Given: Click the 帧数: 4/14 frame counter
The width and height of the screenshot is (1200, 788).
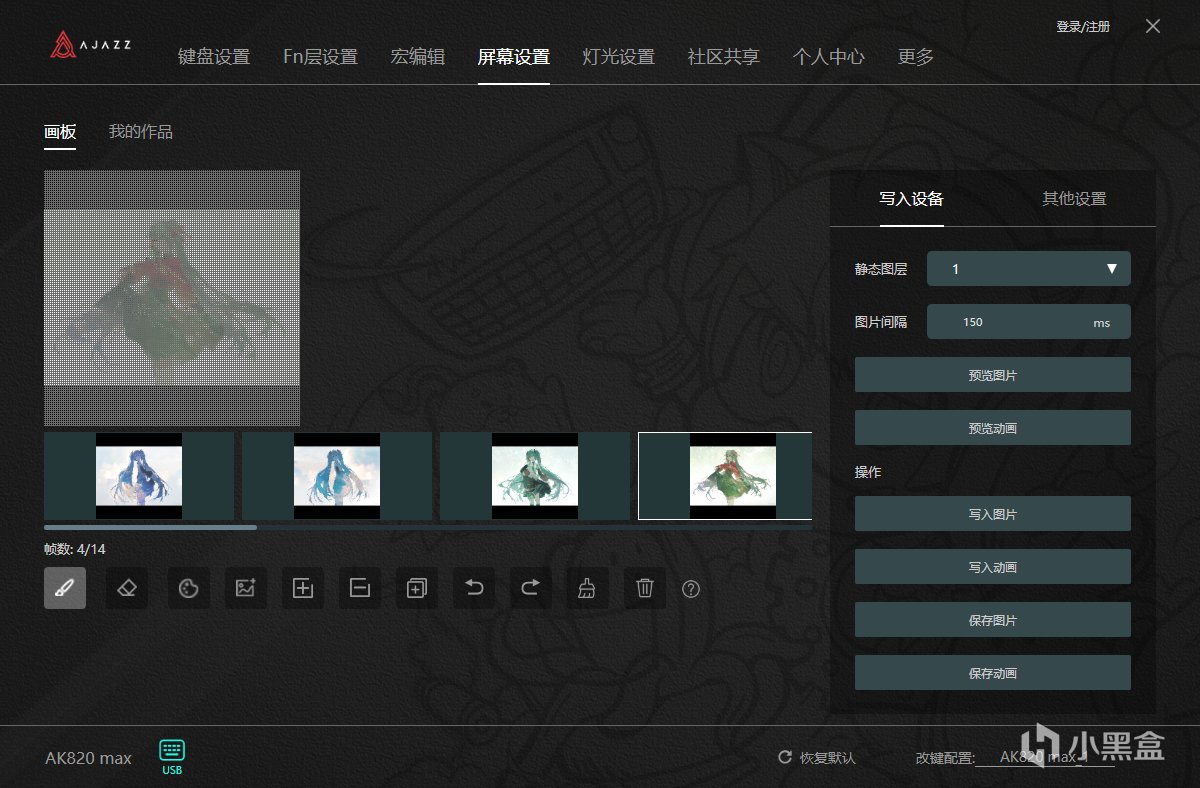Looking at the screenshot, I should [x=75, y=549].
